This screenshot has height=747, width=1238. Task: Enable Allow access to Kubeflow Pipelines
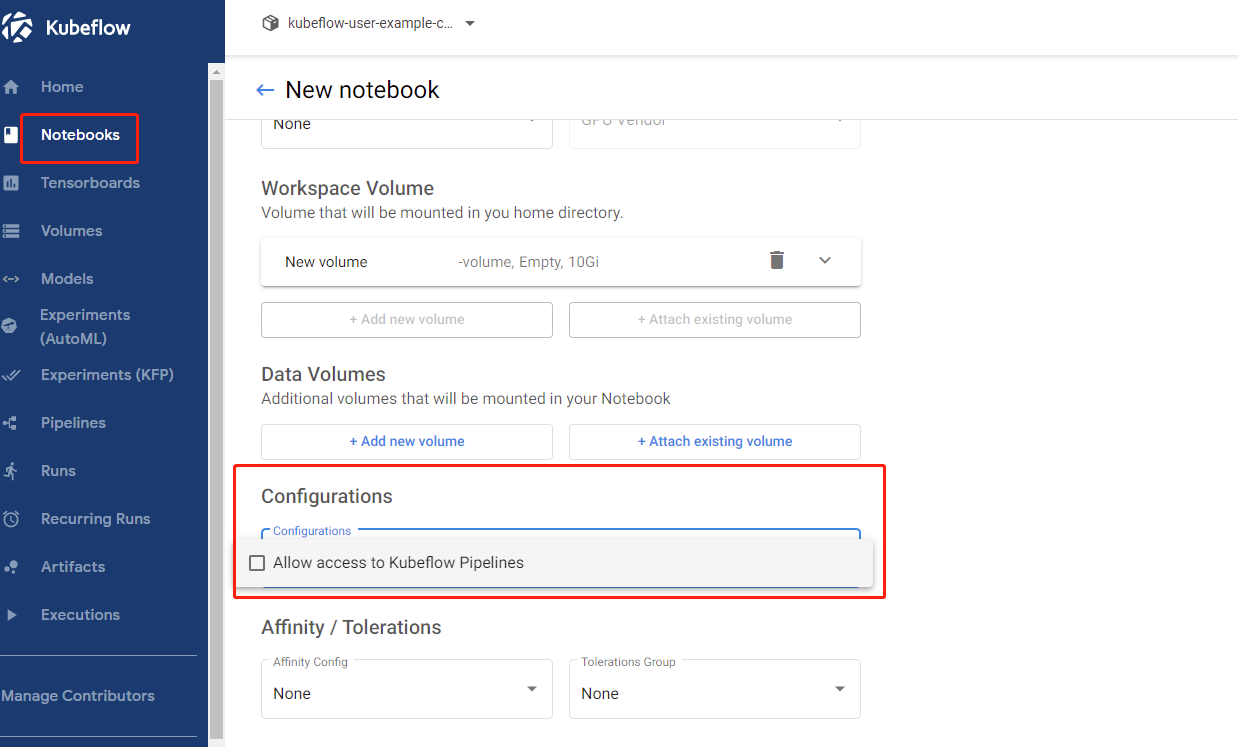tap(257, 563)
